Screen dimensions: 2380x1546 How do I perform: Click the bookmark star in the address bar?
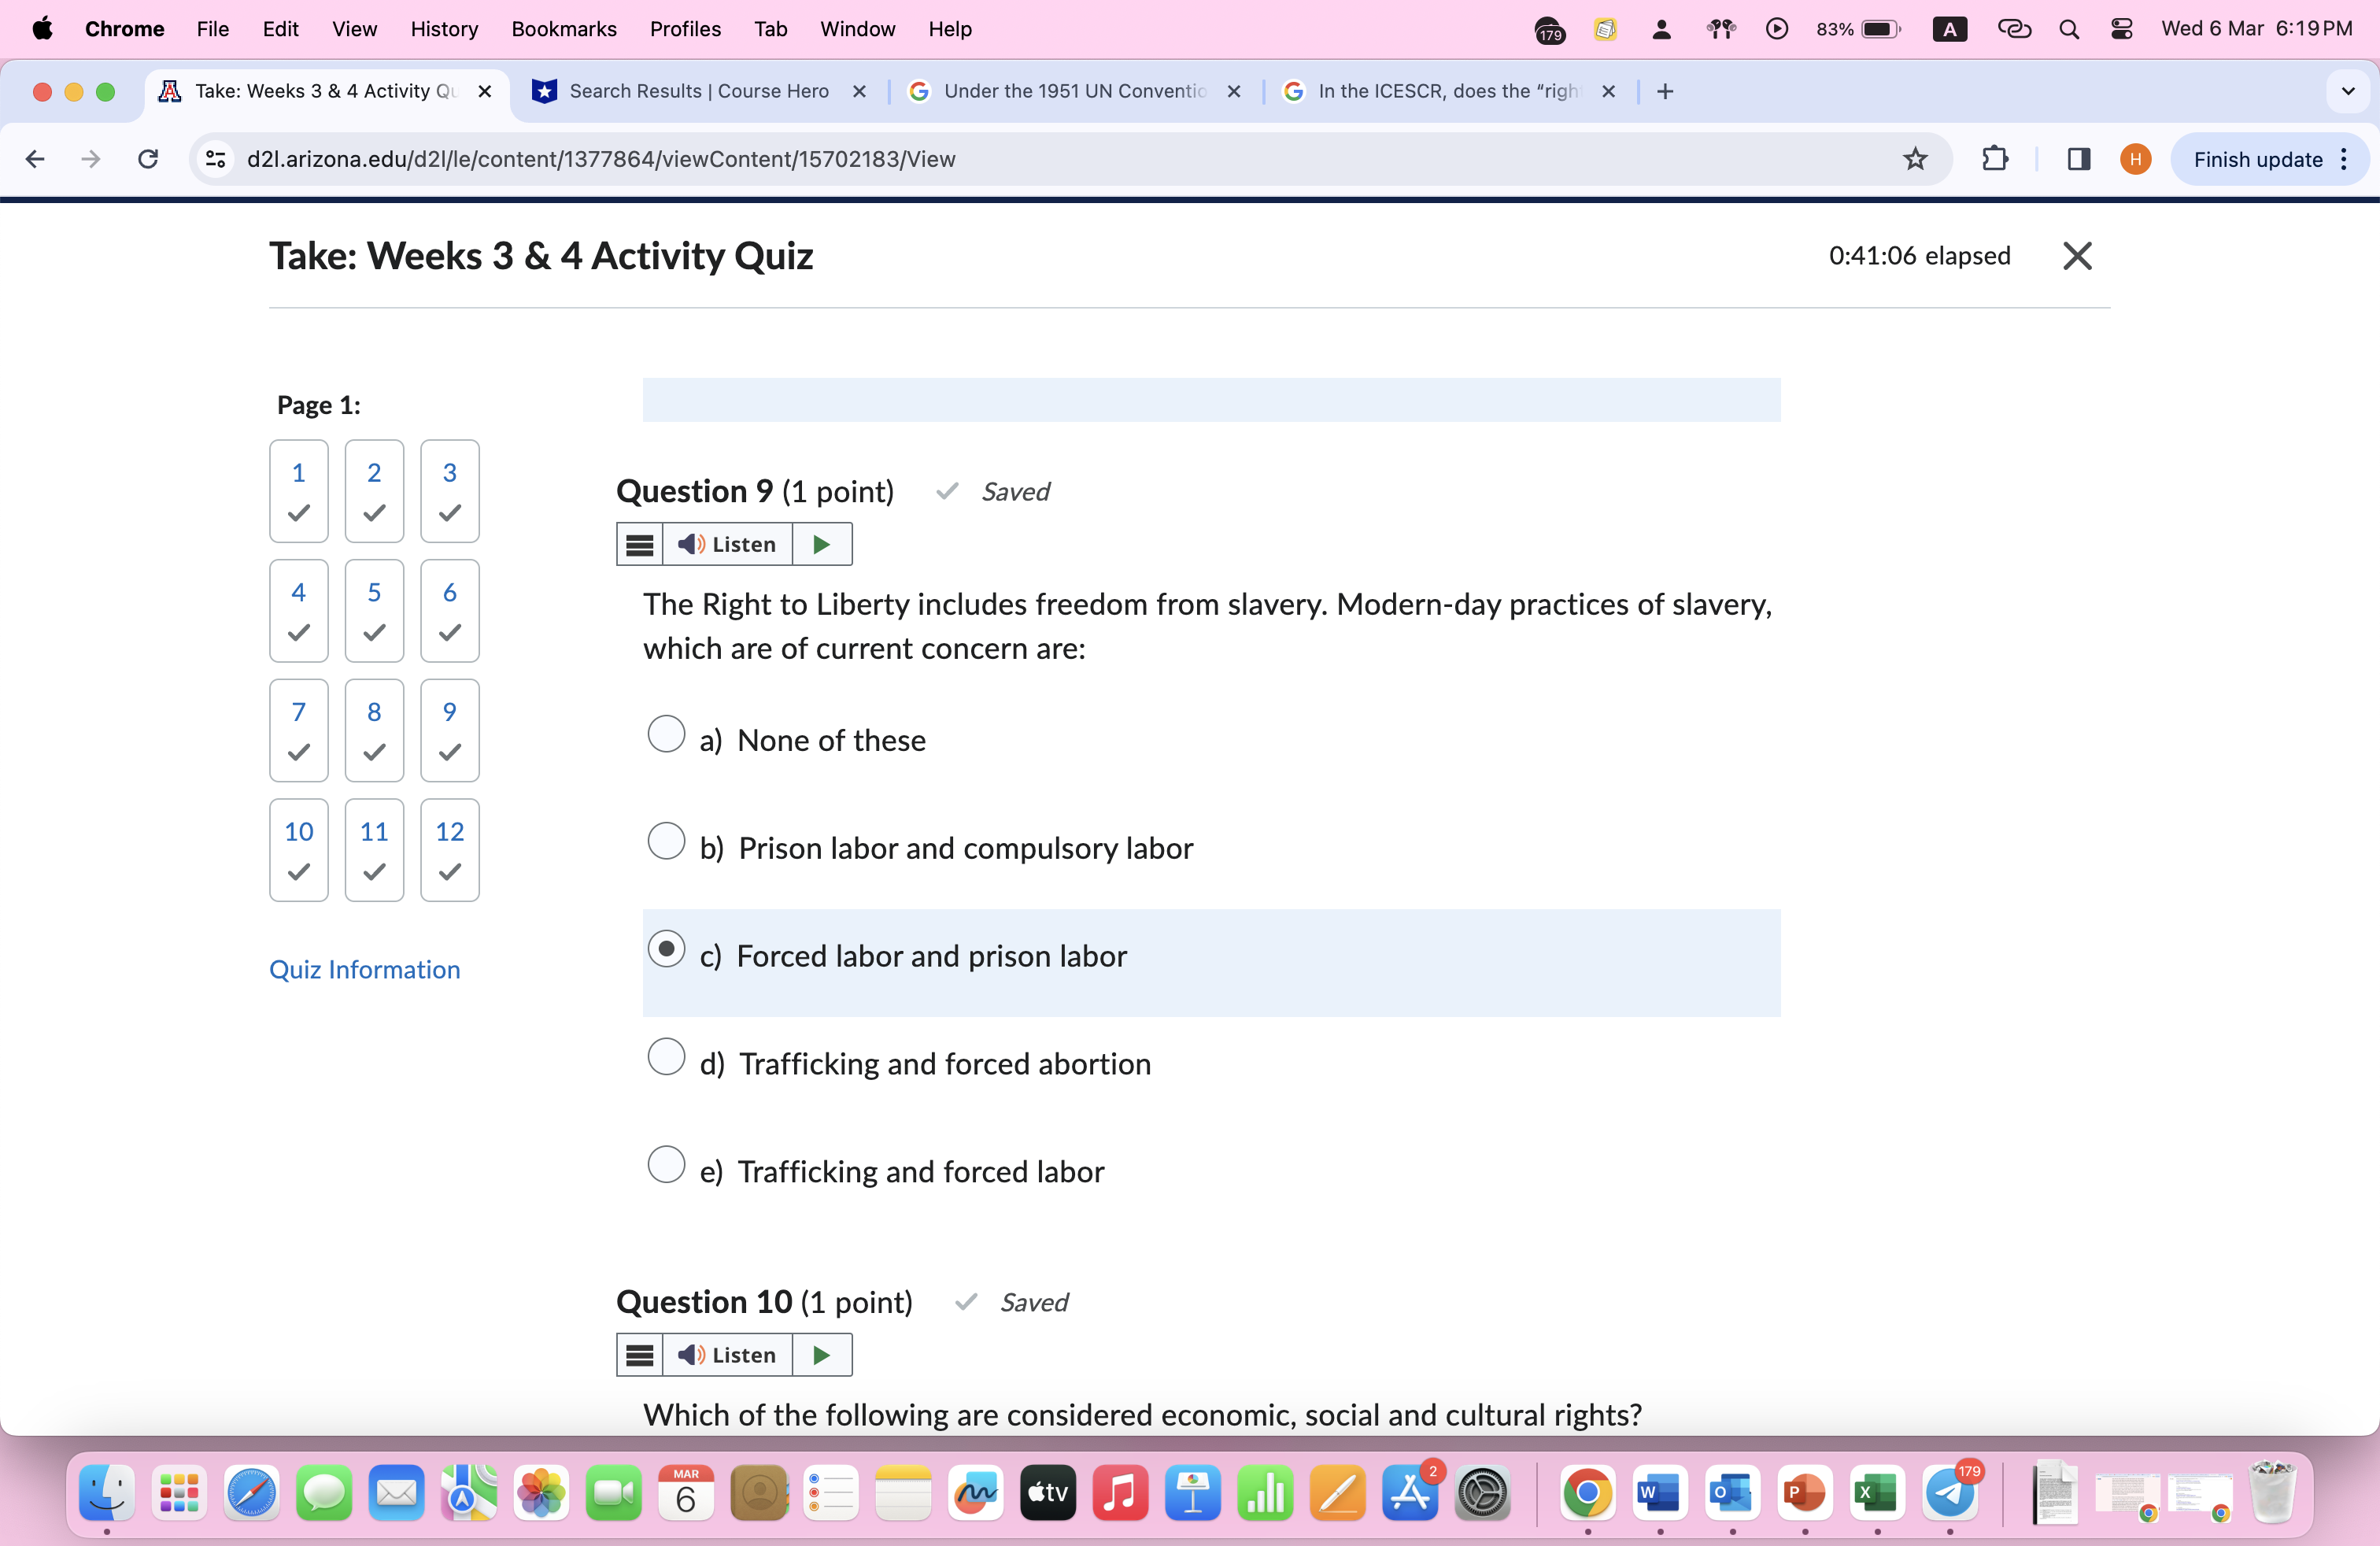(1914, 159)
